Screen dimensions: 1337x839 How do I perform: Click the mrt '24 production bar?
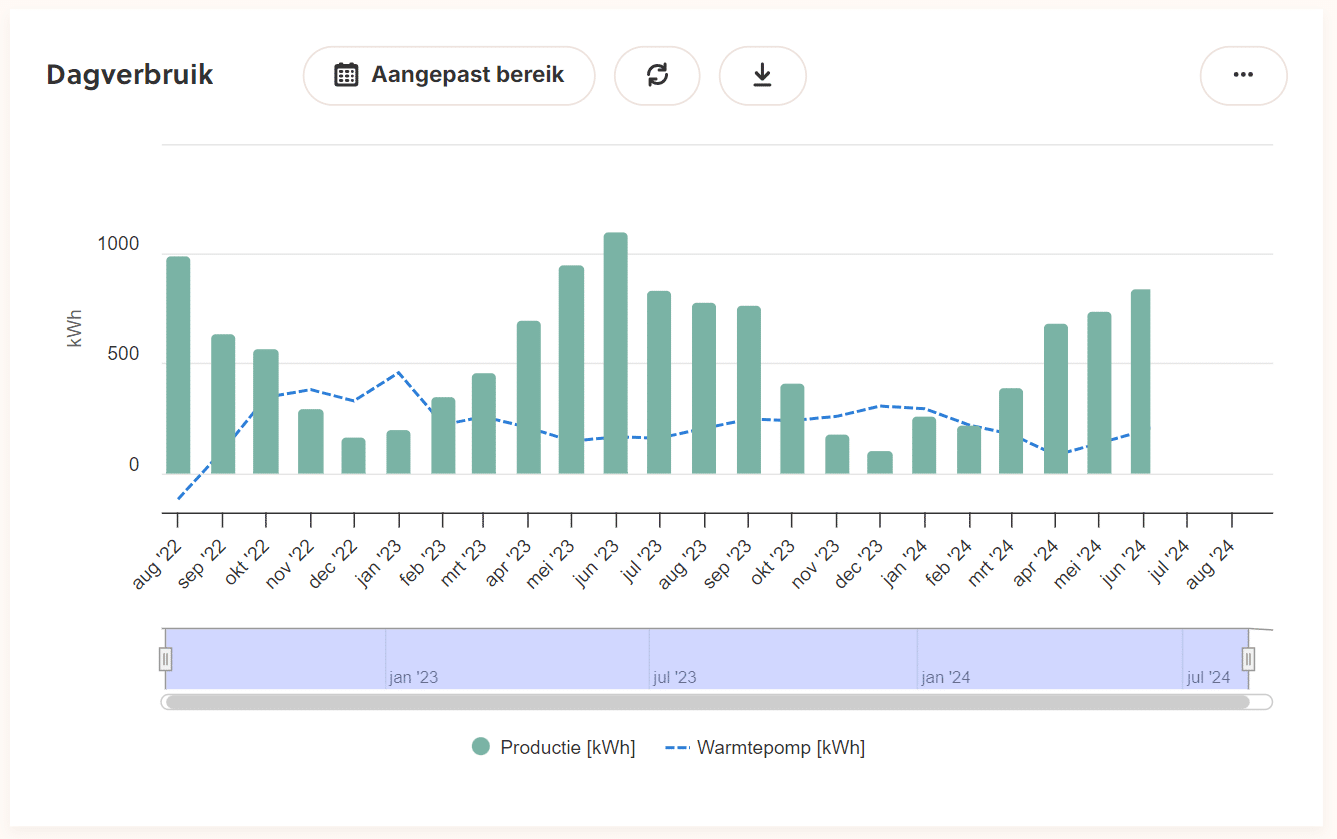(1011, 431)
